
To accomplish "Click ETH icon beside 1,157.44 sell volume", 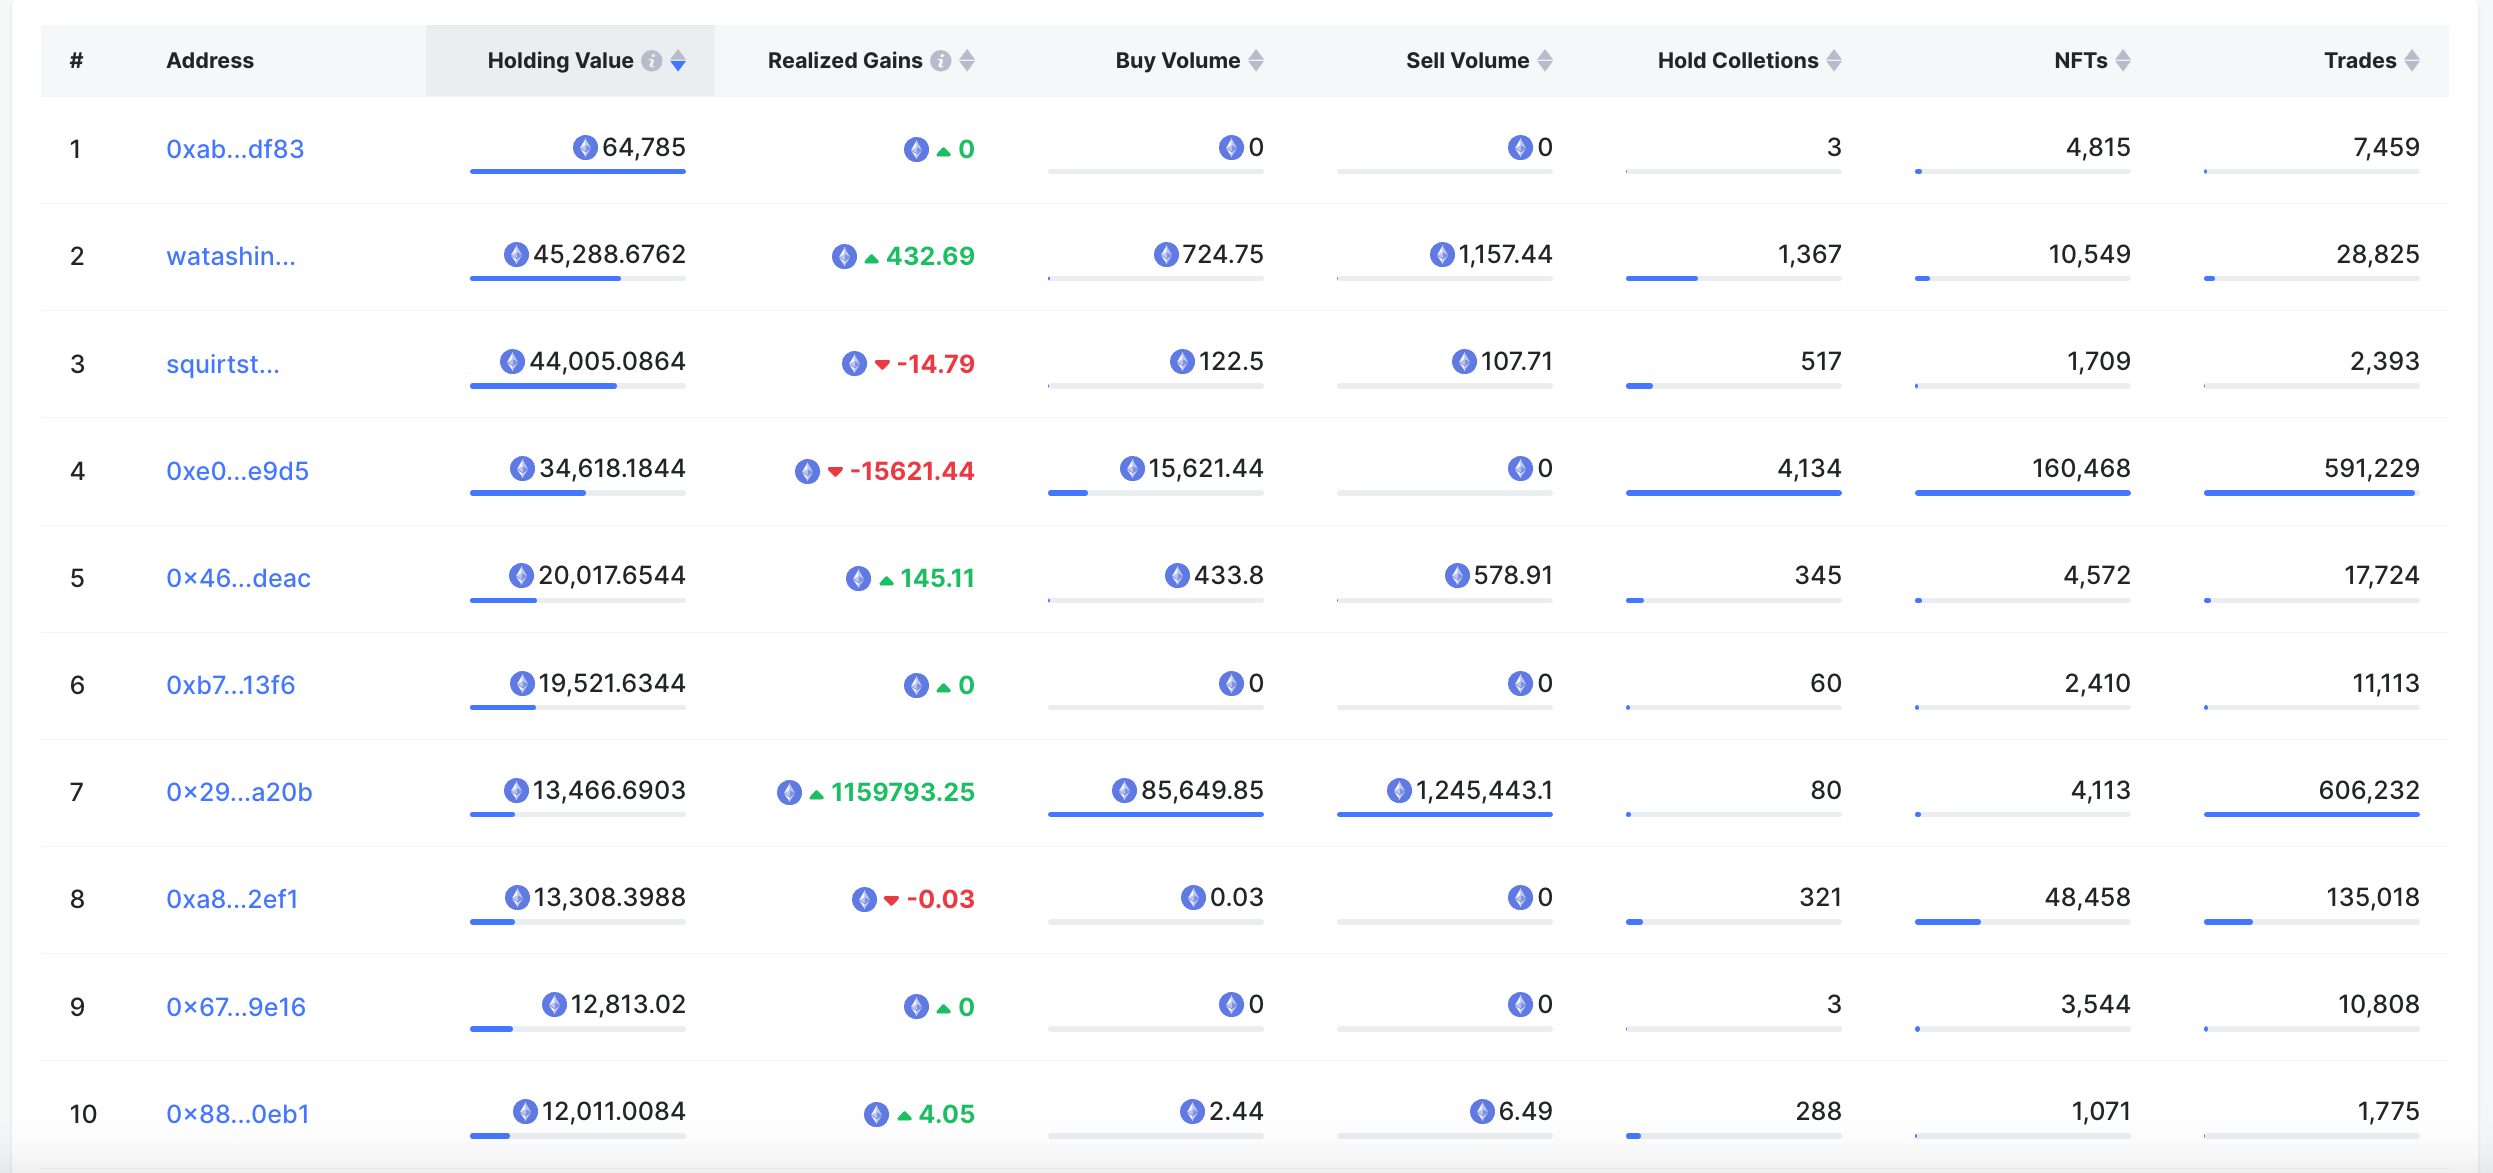I will [x=1442, y=255].
